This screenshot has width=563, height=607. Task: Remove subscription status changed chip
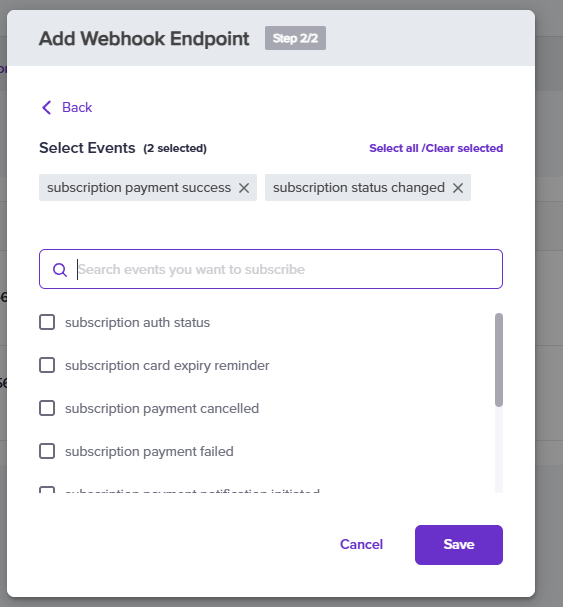pos(458,188)
